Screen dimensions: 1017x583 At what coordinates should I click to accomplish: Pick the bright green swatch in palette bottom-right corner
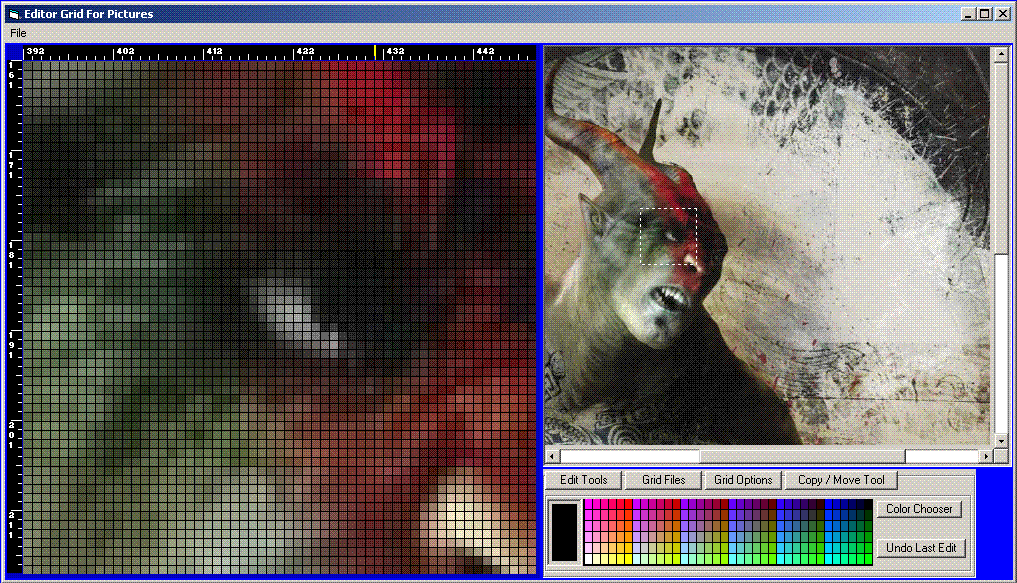pyautogui.click(x=866, y=558)
